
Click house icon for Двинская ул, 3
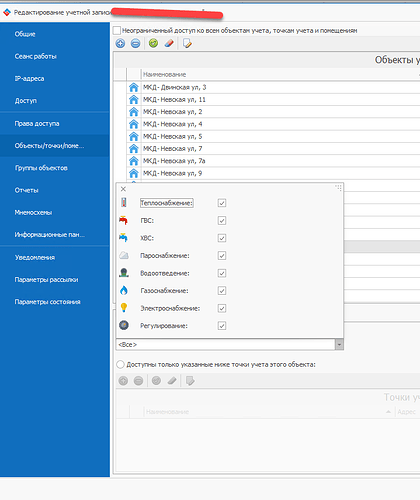point(134,87)
